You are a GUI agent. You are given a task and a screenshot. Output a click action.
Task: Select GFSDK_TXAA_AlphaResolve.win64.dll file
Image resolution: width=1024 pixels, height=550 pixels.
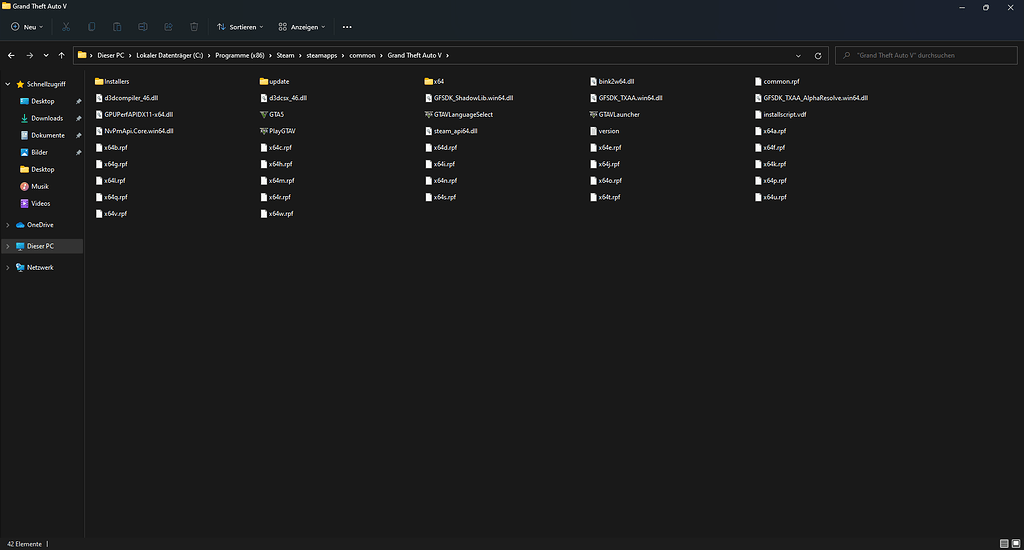pyautogui.click(x=811, y=98)
